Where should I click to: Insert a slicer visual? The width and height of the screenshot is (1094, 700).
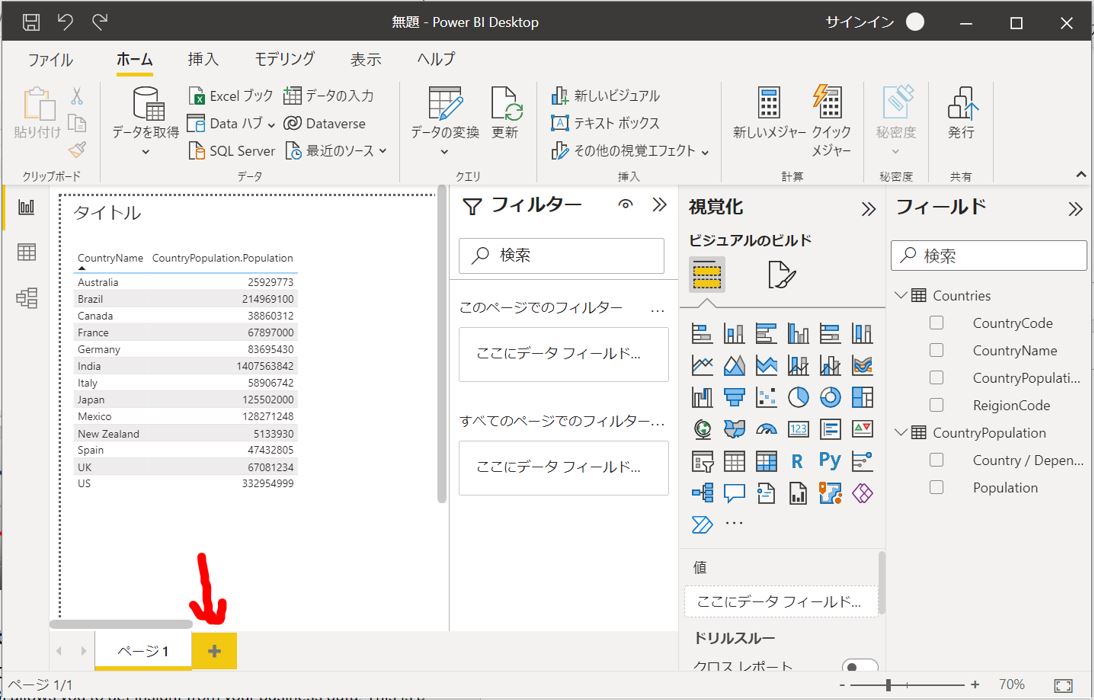click(702, 461)
